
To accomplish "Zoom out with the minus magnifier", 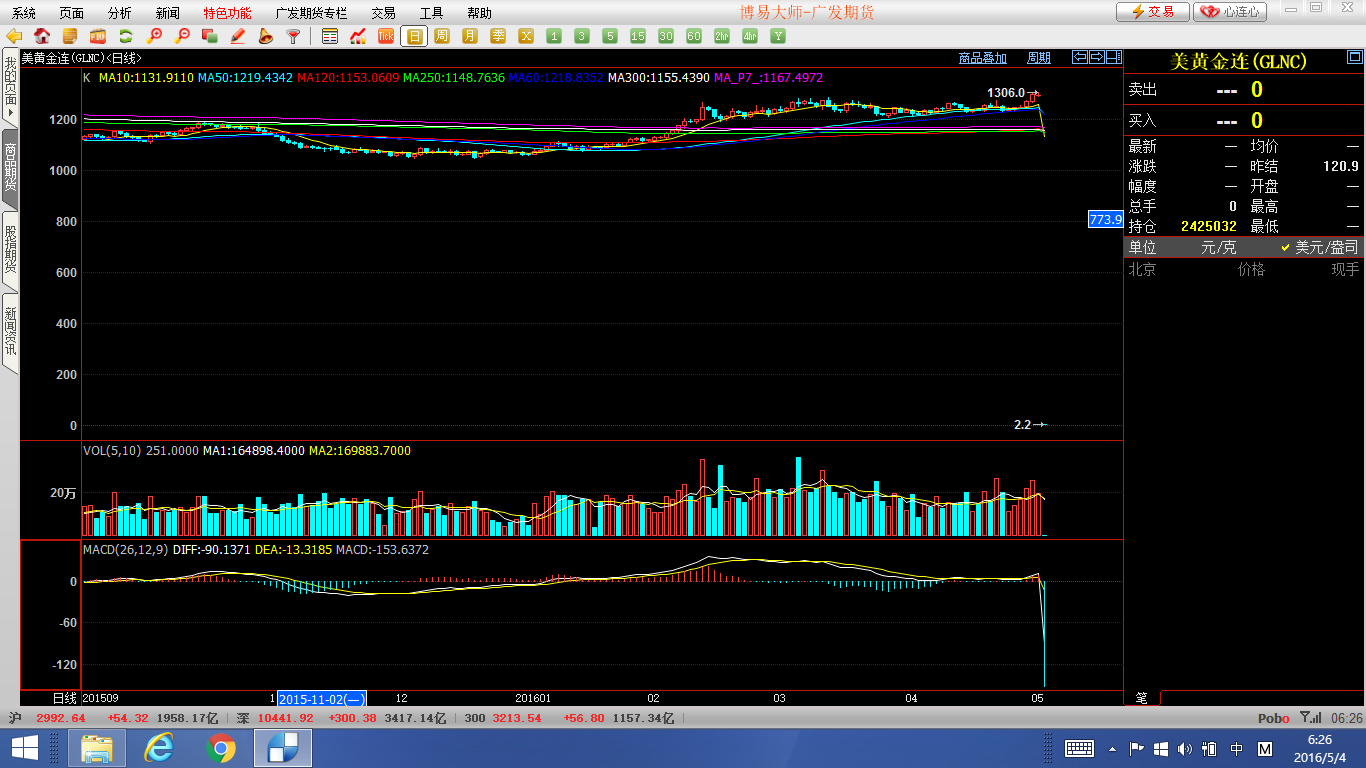I will (182, 36).
